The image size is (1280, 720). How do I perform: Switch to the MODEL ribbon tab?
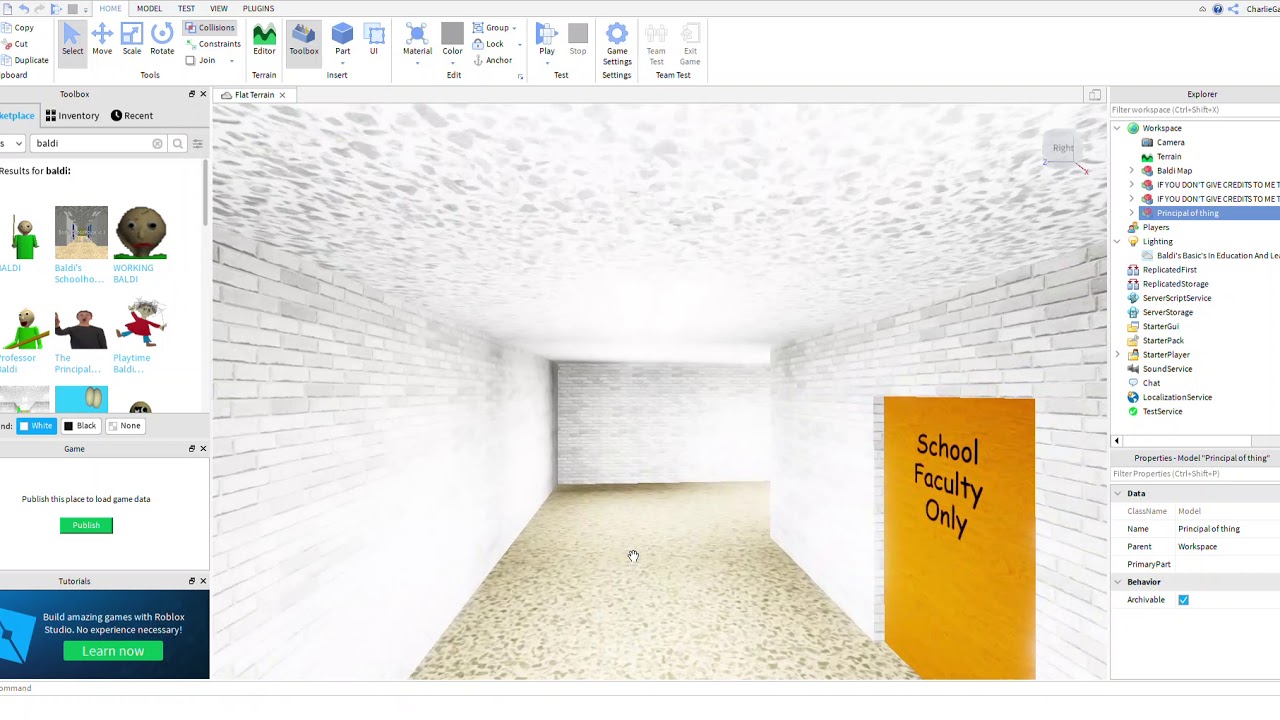(x=149, y=9)
